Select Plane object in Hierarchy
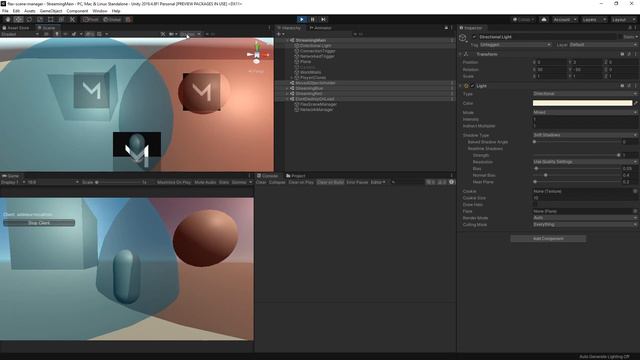 point(305,62)
